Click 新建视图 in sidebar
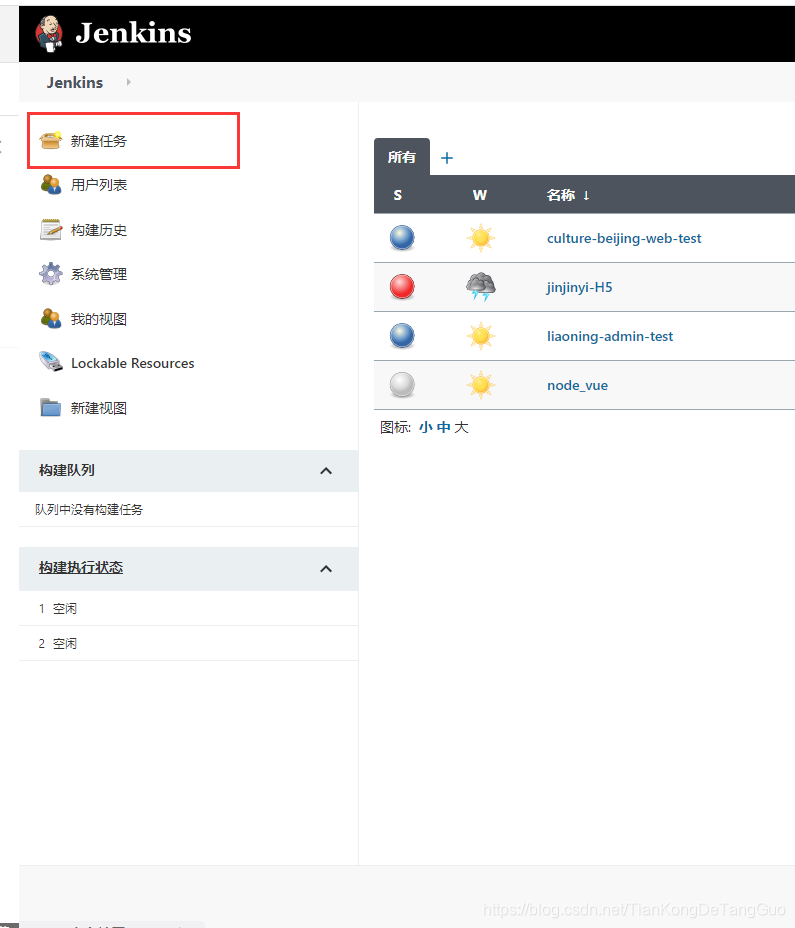This screenshot has height=928, width=795. tap(99, 408)
